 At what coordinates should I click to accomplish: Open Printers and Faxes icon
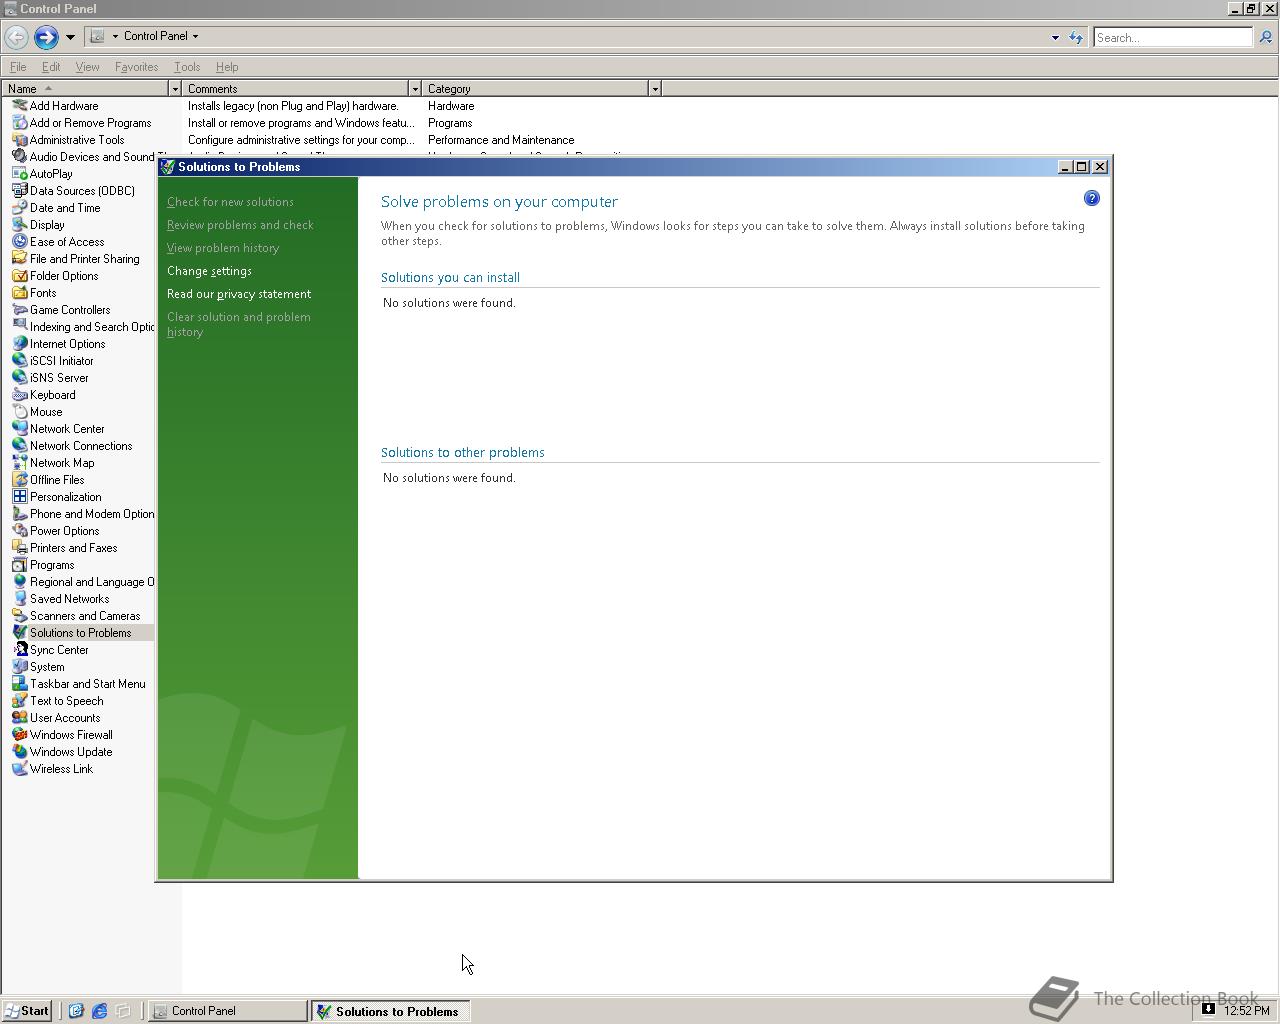click(x=20, y=548)
